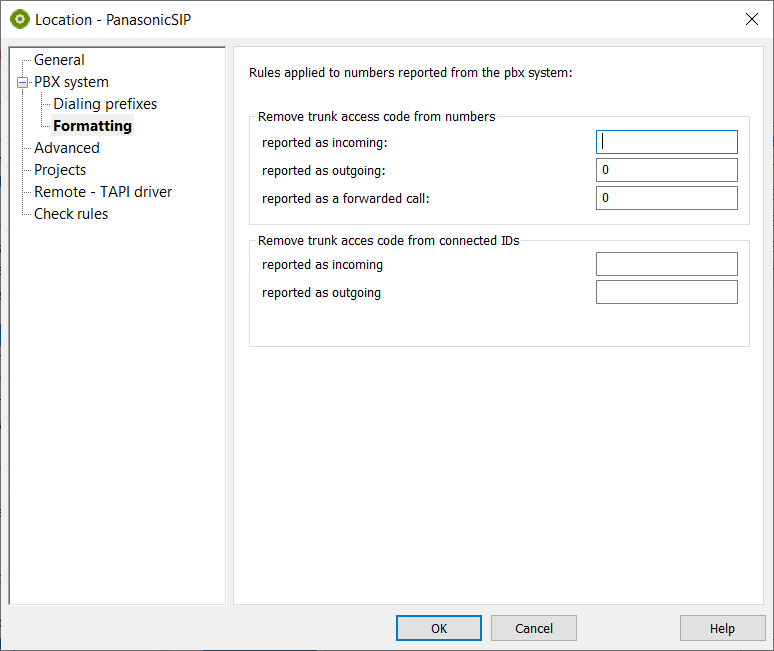This screenshot has height=651, width=774.
Task: Click the reported as a forwarded call field
Action: pyautogui.click(x=666, y=198)
